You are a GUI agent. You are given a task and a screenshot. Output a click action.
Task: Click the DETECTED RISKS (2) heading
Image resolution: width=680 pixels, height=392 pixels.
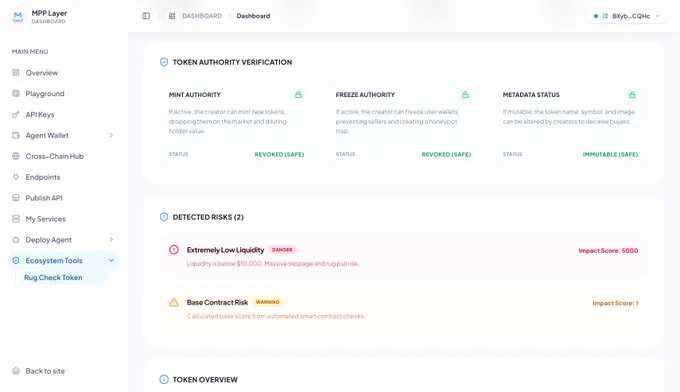pos(208,217)
